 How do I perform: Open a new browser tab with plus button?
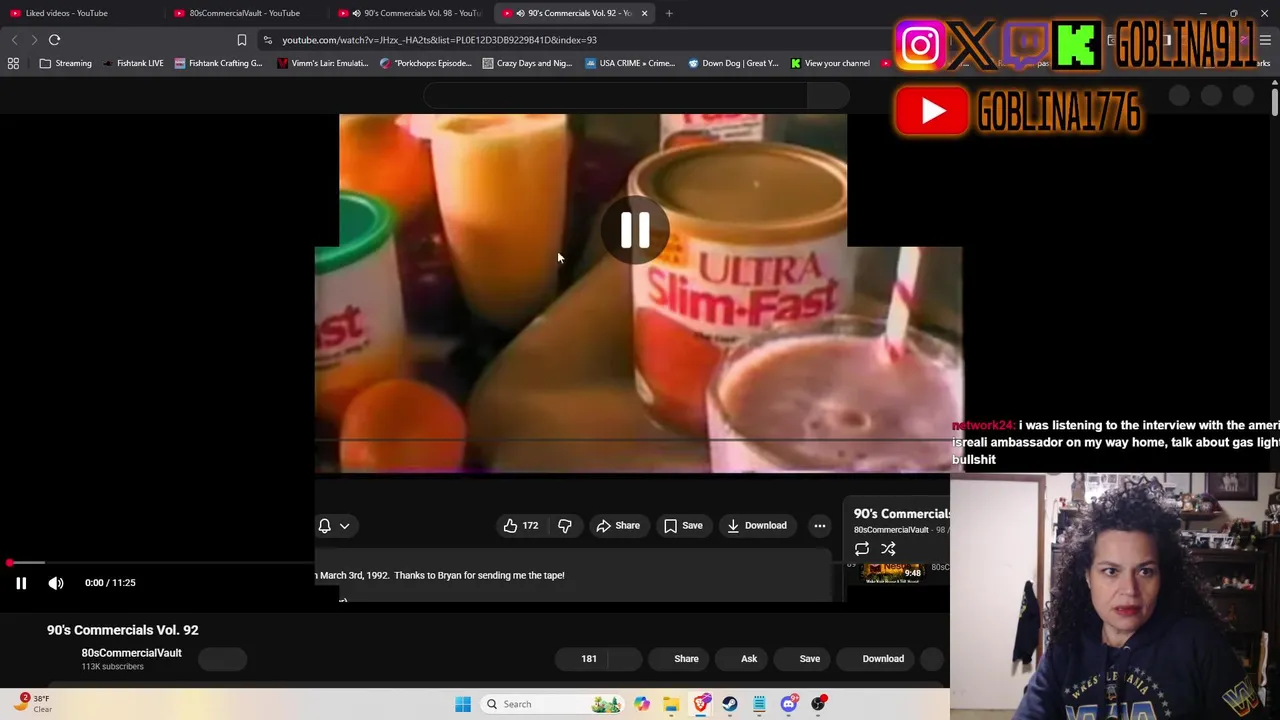(x=669, y=13)
